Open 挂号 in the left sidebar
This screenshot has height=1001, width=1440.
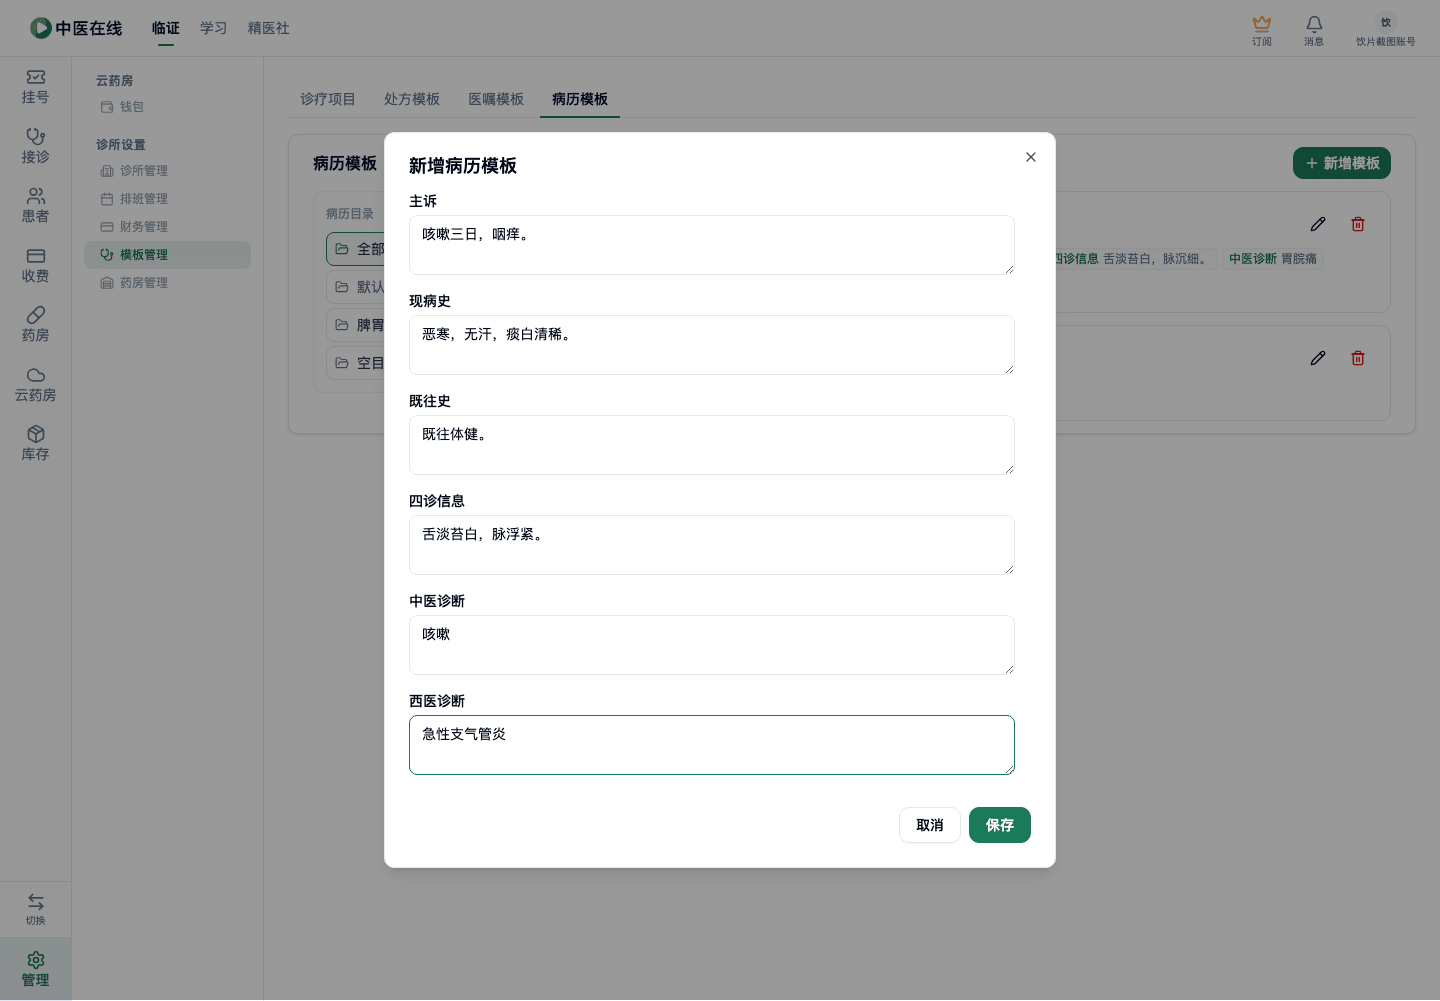click(x=36, y=87)
